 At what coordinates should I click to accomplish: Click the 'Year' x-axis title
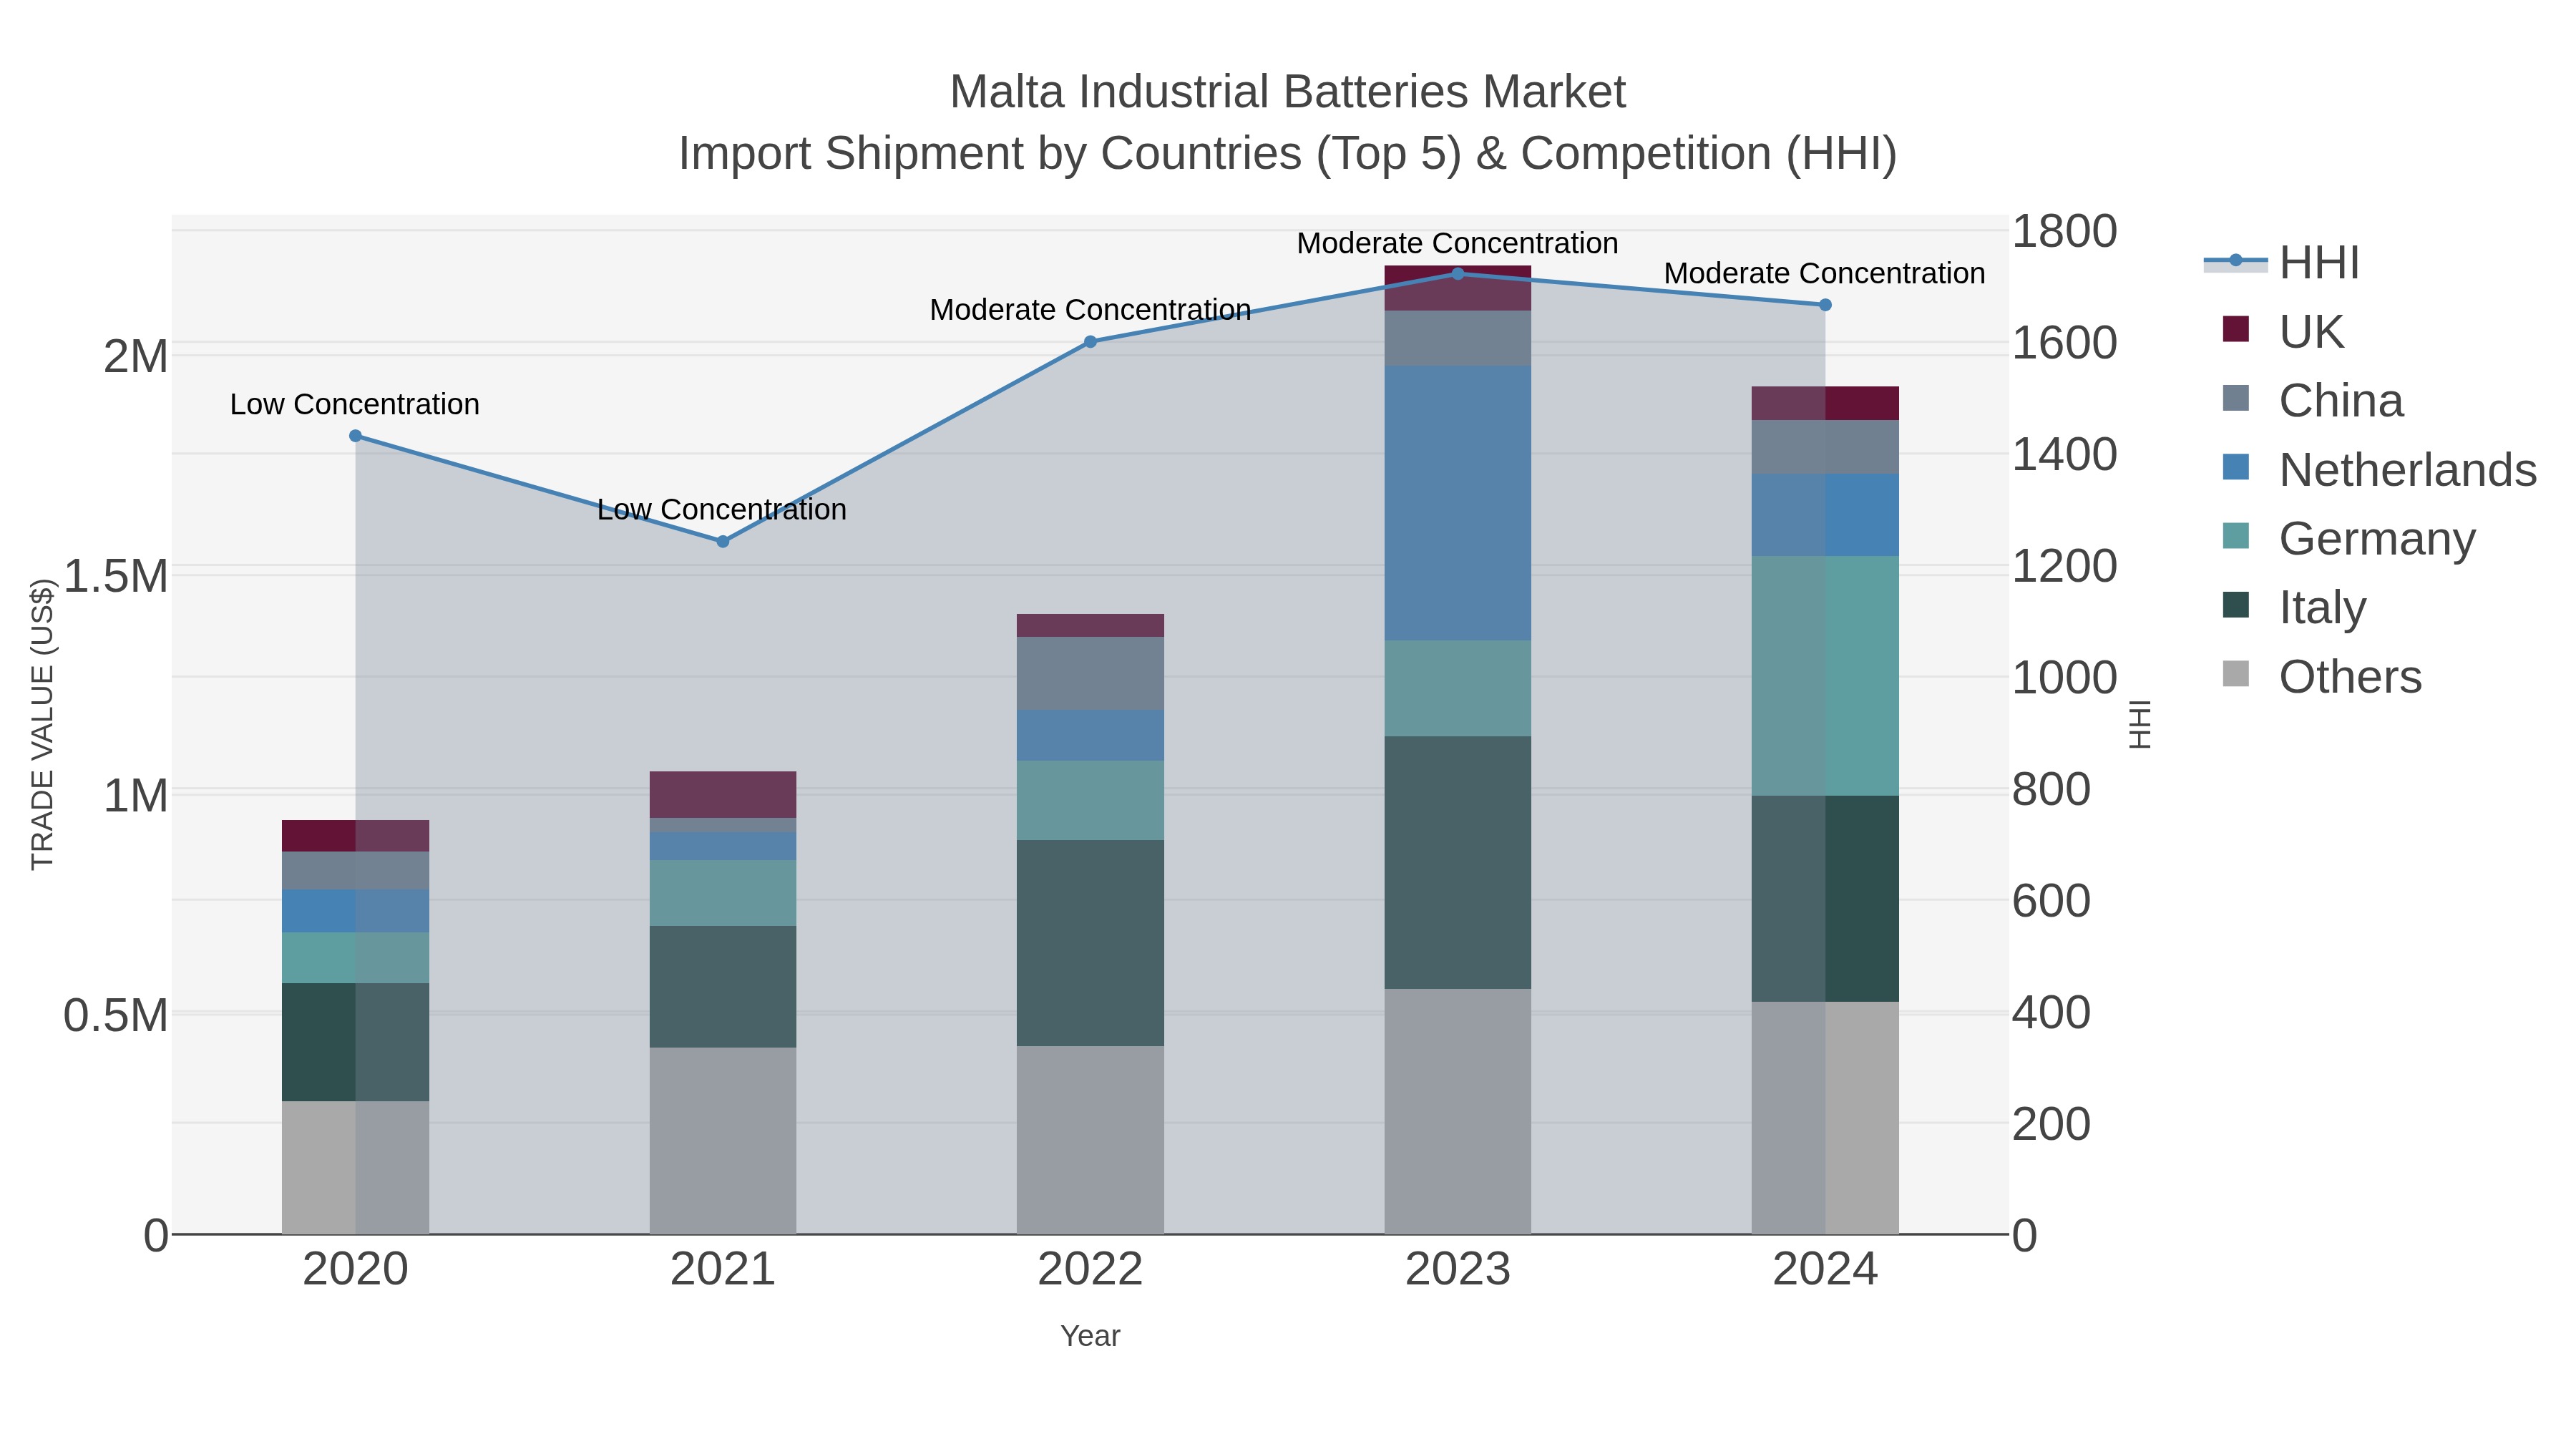click(x=1091, y=1336)
